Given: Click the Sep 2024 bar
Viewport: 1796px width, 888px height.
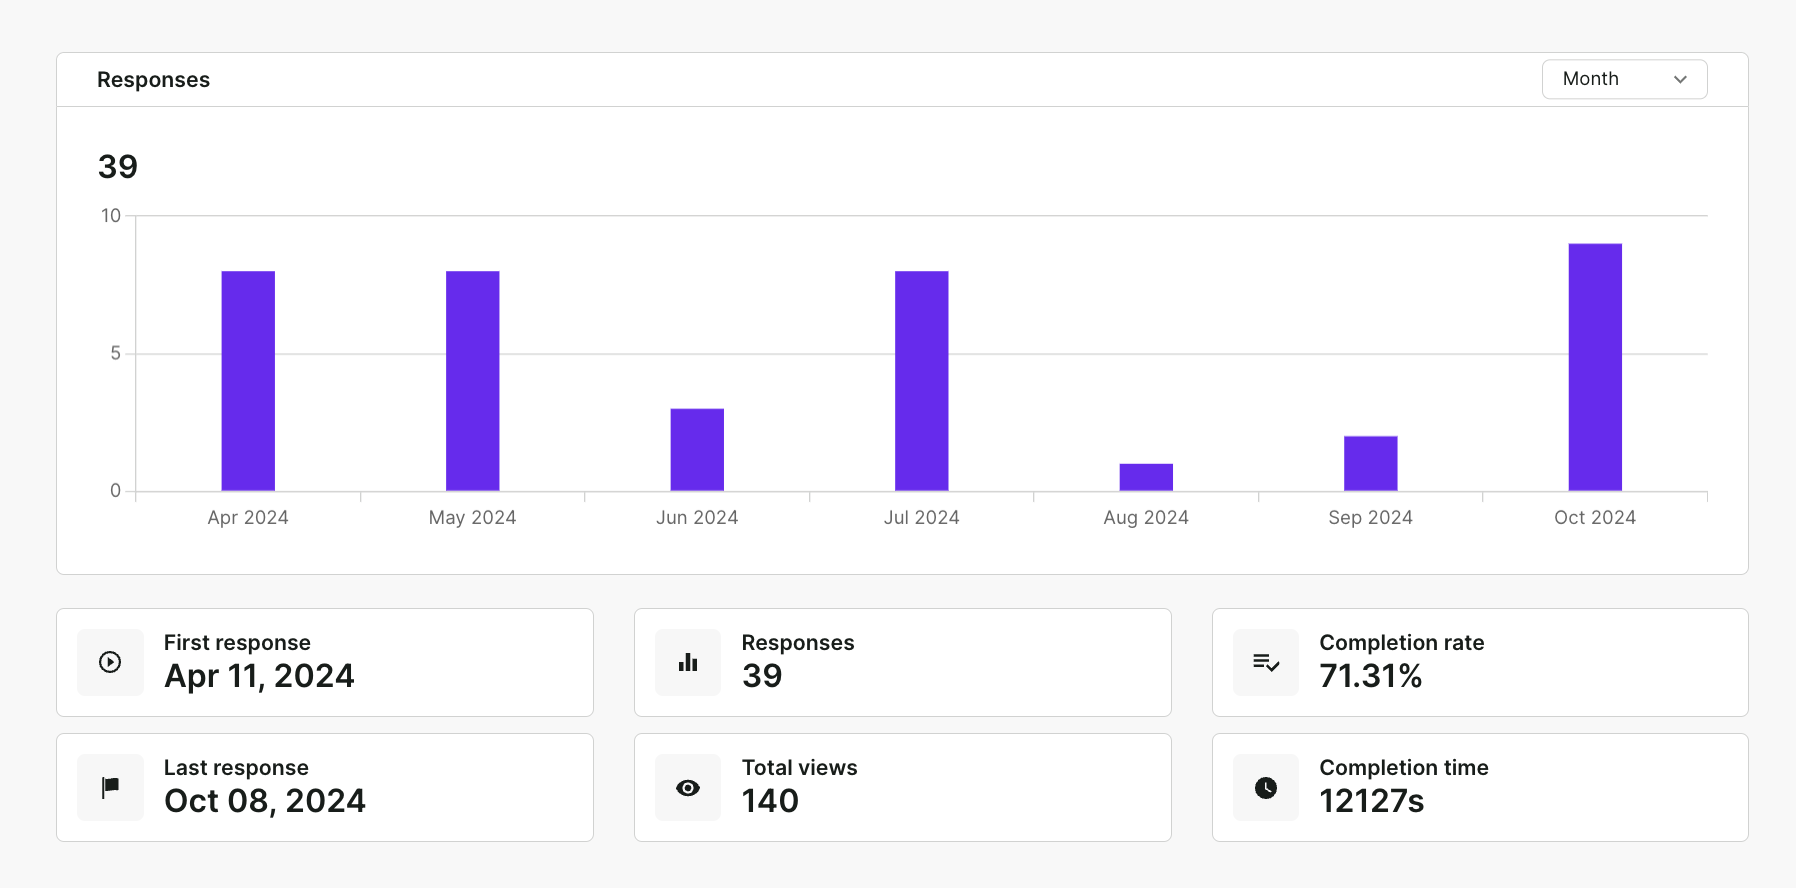Looking at the screenshot, I should point(1371,463).
